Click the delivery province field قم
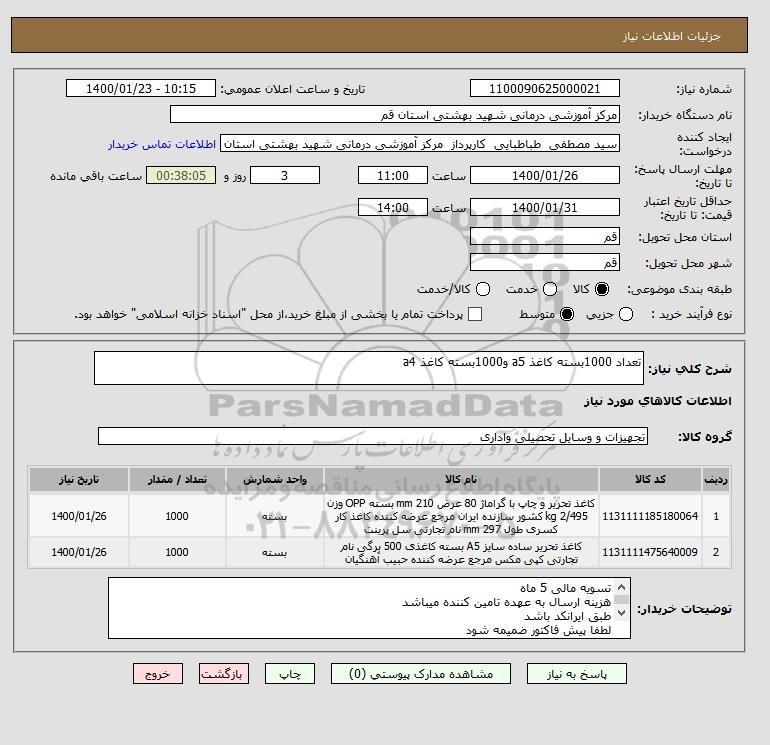 tap(545, 237)
